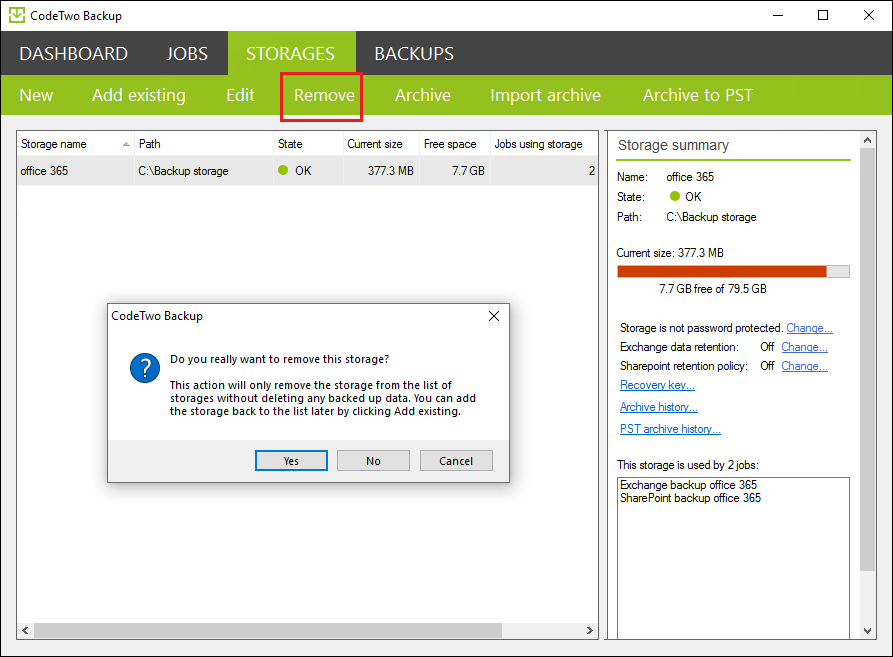
Task: Select the office 365 storage row
Action: click(308, 171)
